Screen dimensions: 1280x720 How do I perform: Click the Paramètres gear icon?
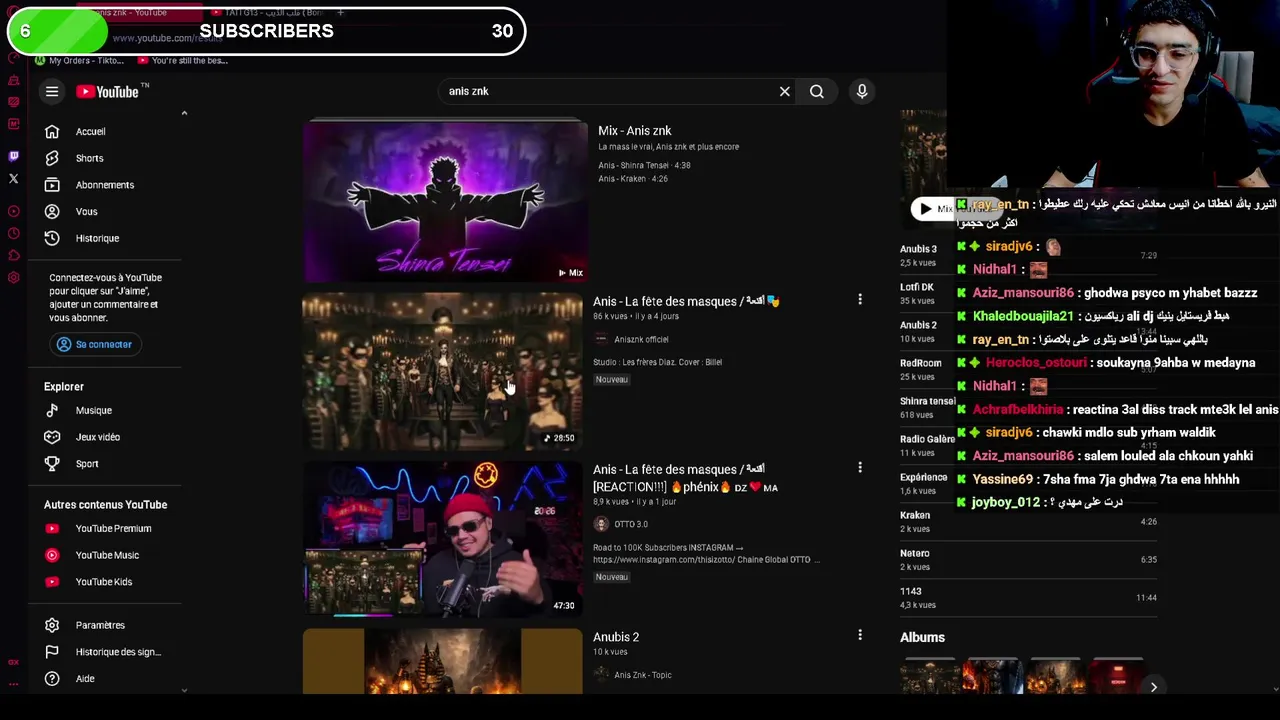(52, 625)
